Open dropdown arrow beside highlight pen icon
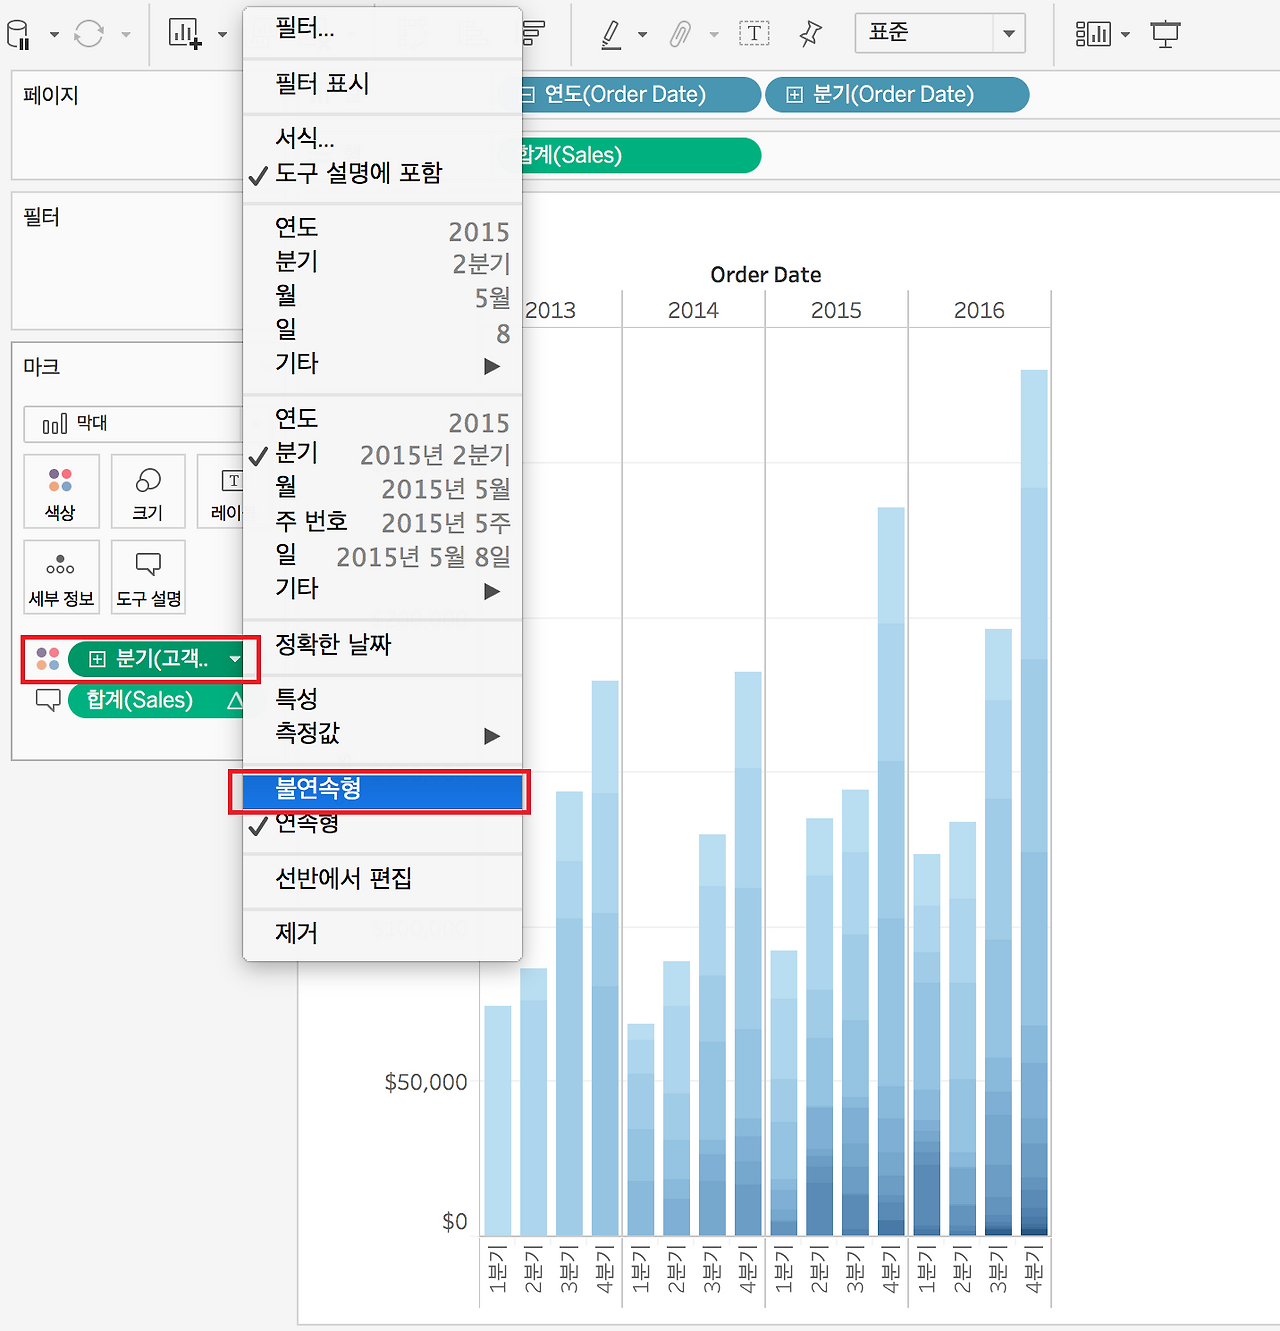 pos(642,35)
